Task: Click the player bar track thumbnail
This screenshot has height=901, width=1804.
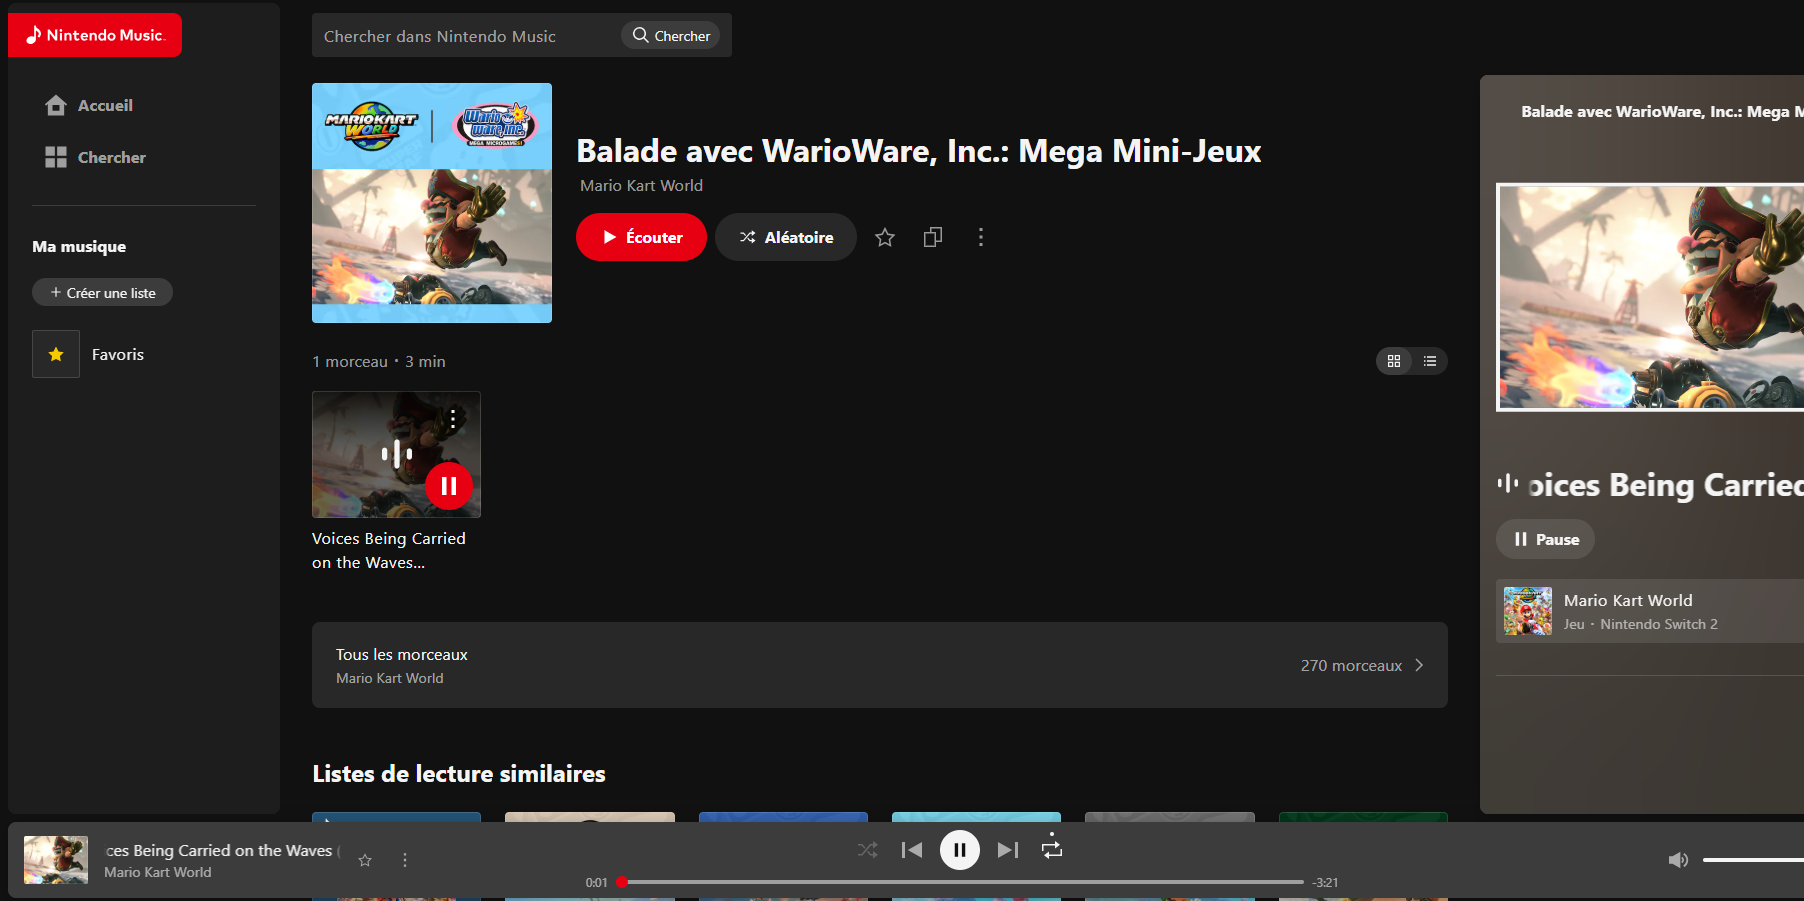Action: pyautogui.click(x=56, y=860)
